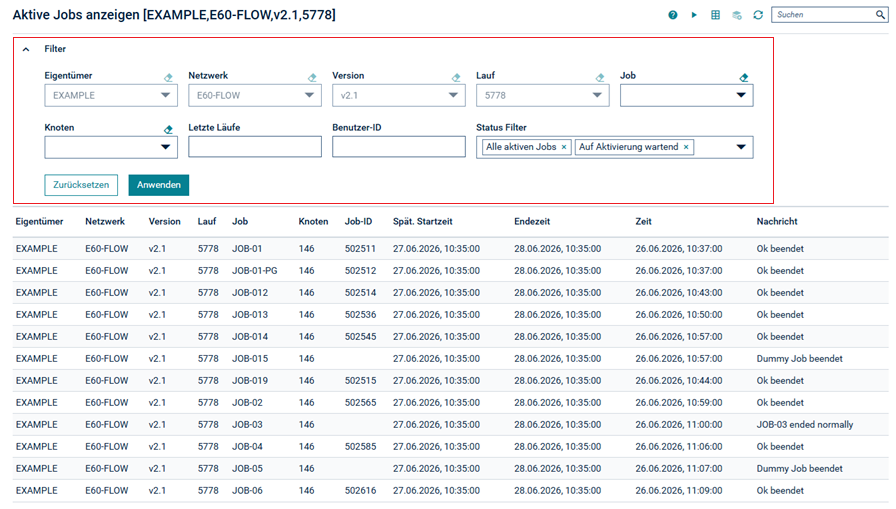This screenshot has height=509, width=896.
Task: Remove the 'Alle aktiven Jobs' status tag
Action: [x=564, y=147]
